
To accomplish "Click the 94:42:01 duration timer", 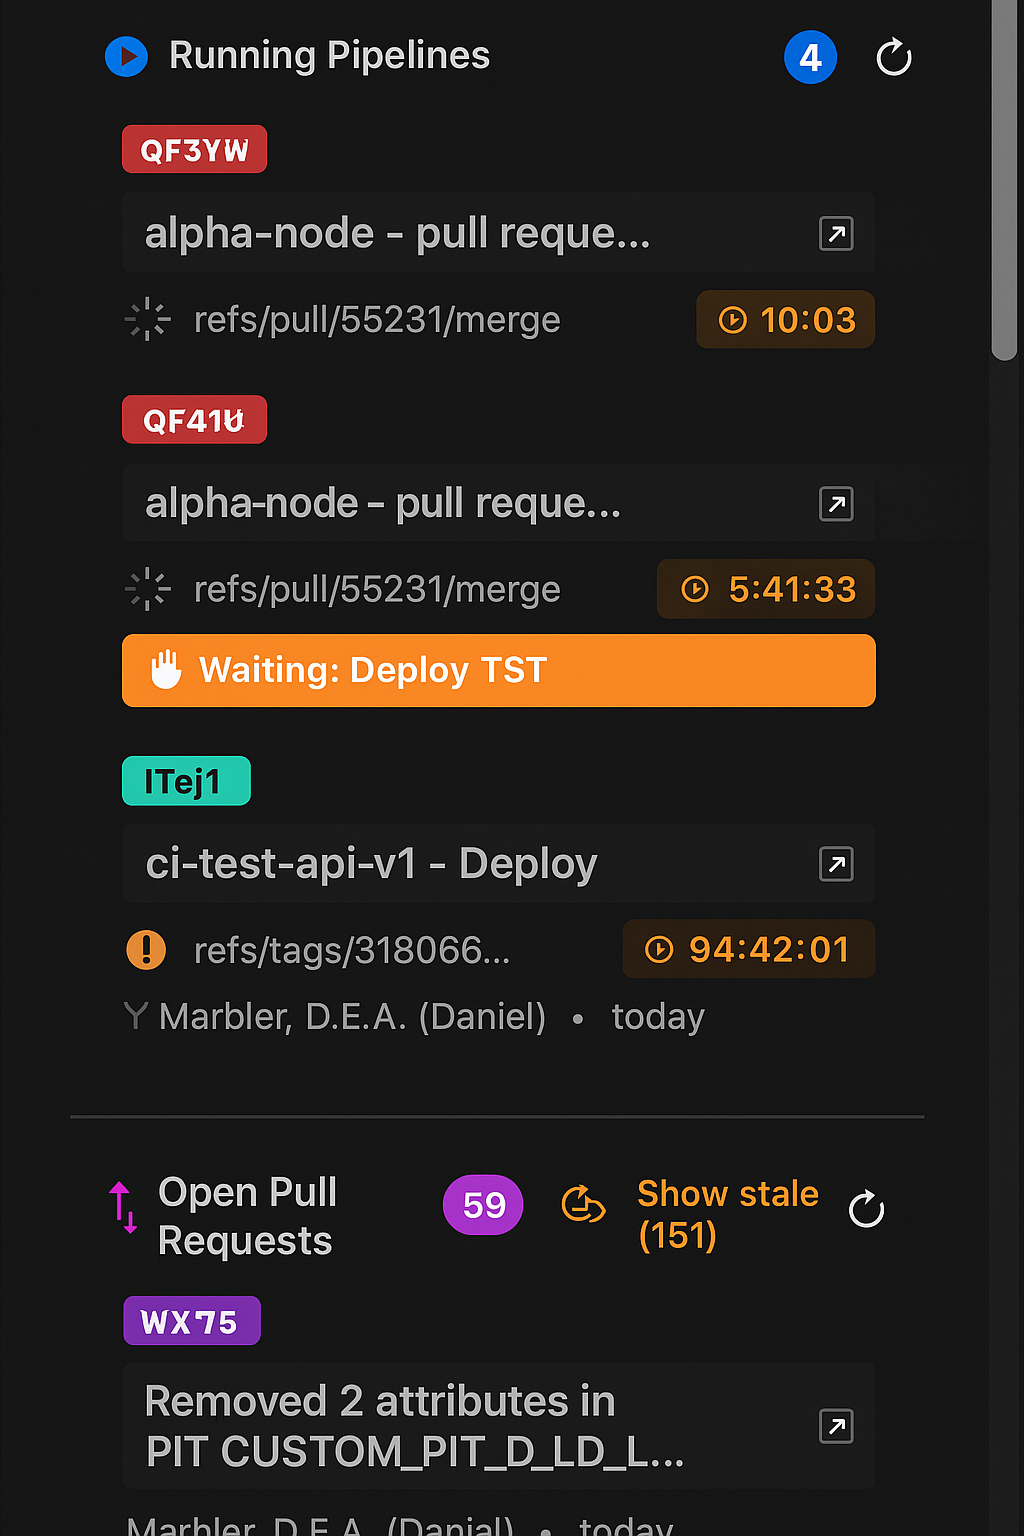I will click(749, 949).
